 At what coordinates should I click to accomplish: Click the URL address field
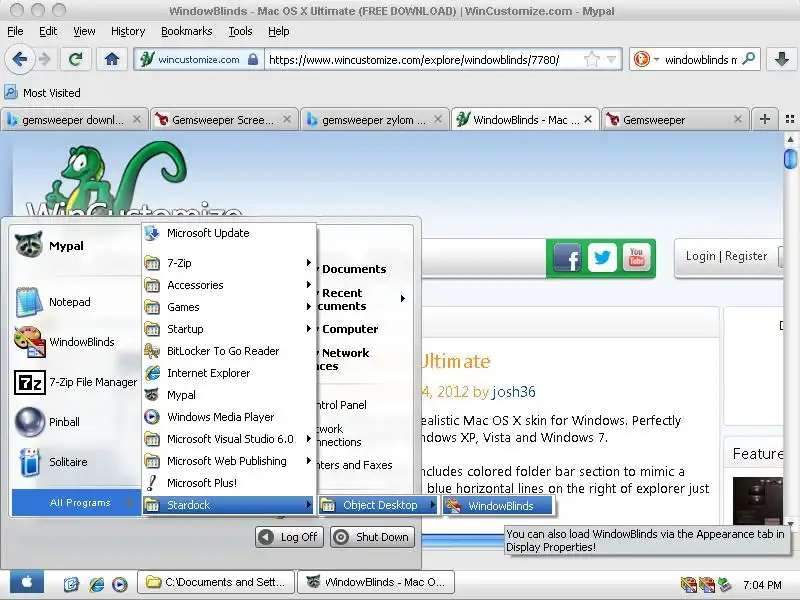click(x=422, y=60)
